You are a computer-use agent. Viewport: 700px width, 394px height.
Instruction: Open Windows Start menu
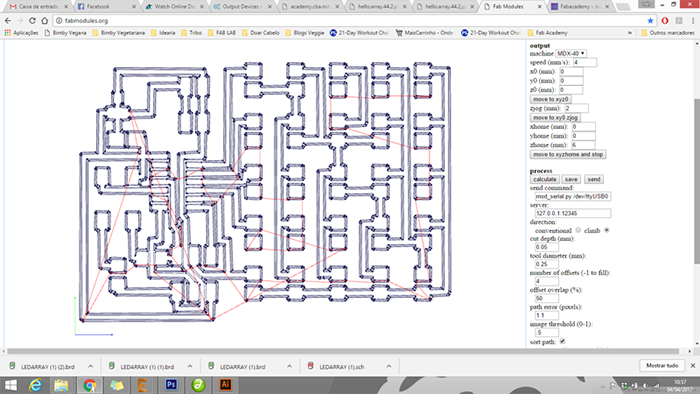[x=10, y=385]
